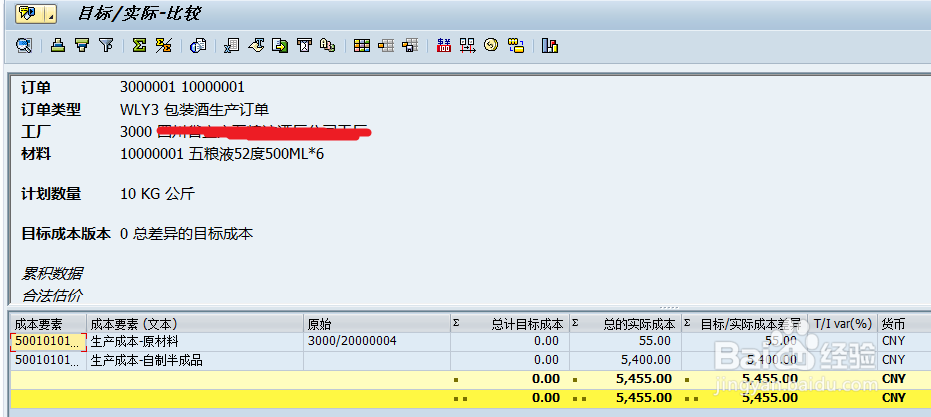The width and height of the screenshot is (931, 417).
Task: Click the Total sigma icon
Action: [140, 45]
